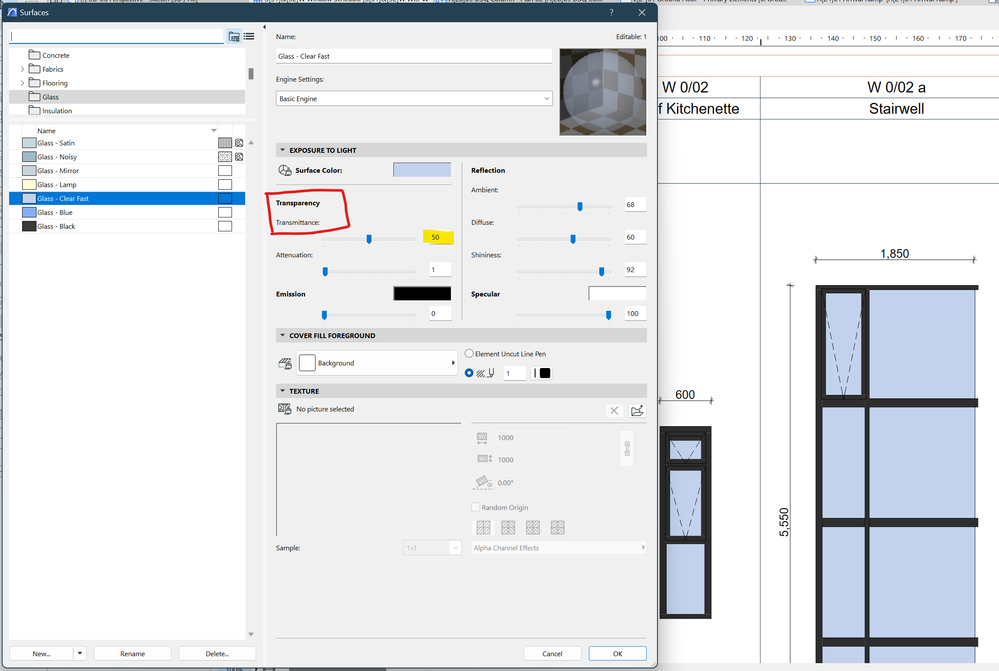
Task: Select the second texture mirroring icon
Action: [508, 528]
